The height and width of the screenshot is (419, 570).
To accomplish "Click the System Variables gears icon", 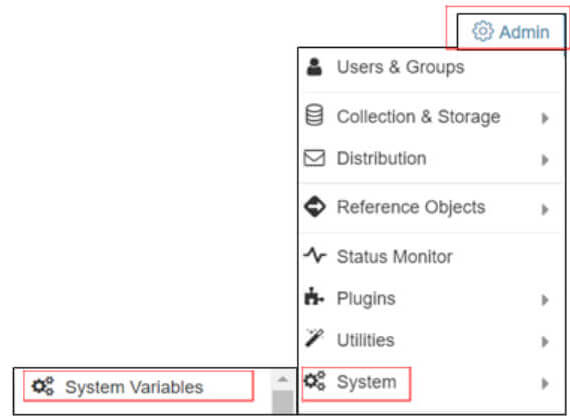I will [x=43, y=386].
